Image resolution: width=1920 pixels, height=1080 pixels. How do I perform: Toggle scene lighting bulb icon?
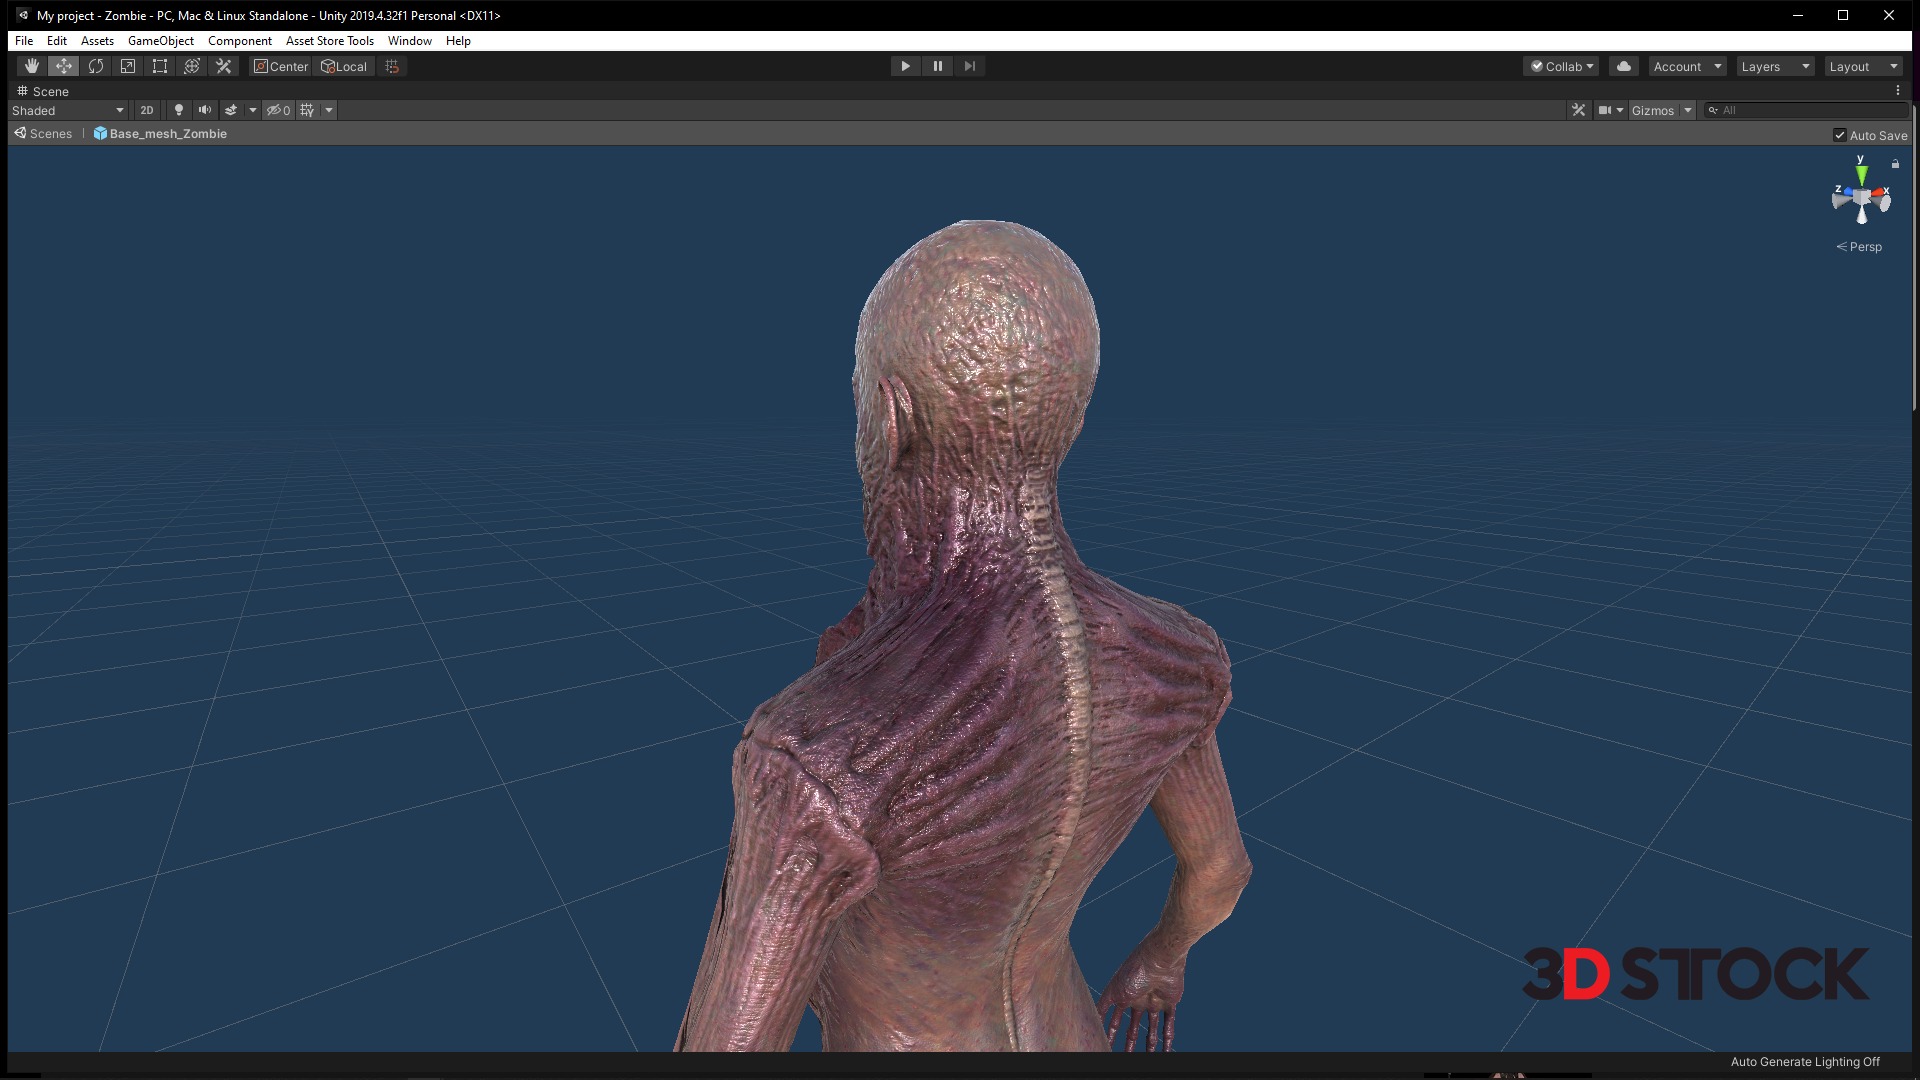[x=179, y=110]
